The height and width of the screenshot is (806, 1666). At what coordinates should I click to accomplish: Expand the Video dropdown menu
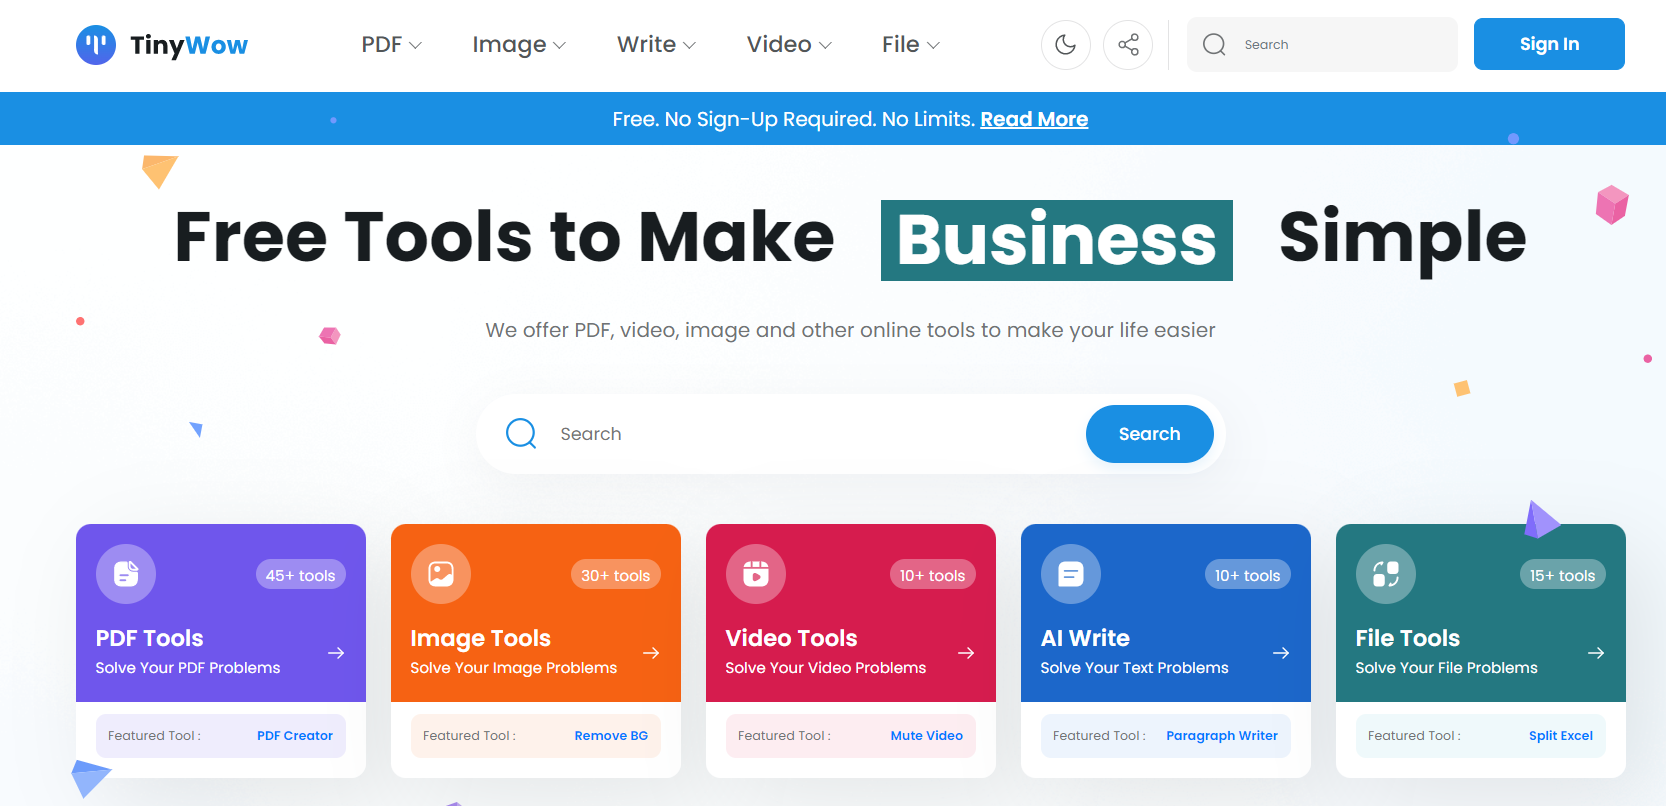pos(789,45)
